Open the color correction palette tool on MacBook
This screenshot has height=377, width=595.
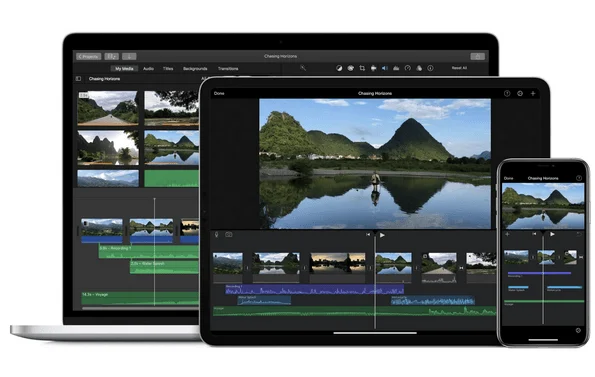351,68
